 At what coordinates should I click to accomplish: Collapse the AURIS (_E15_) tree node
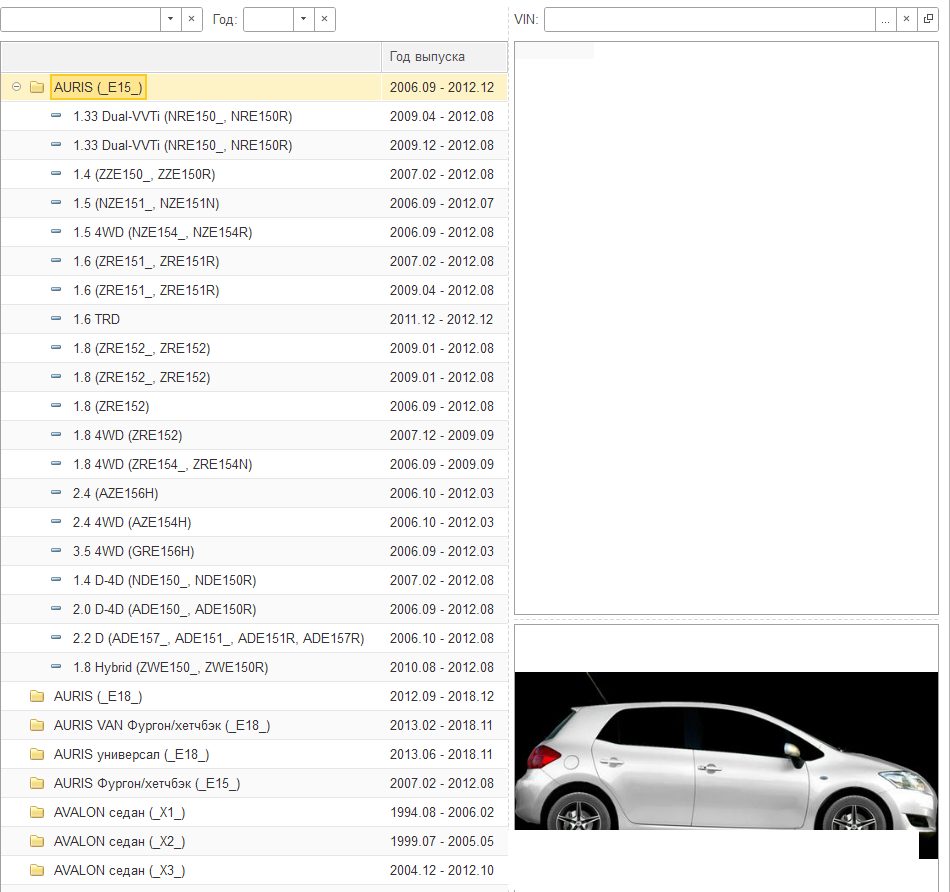[16, 87]
